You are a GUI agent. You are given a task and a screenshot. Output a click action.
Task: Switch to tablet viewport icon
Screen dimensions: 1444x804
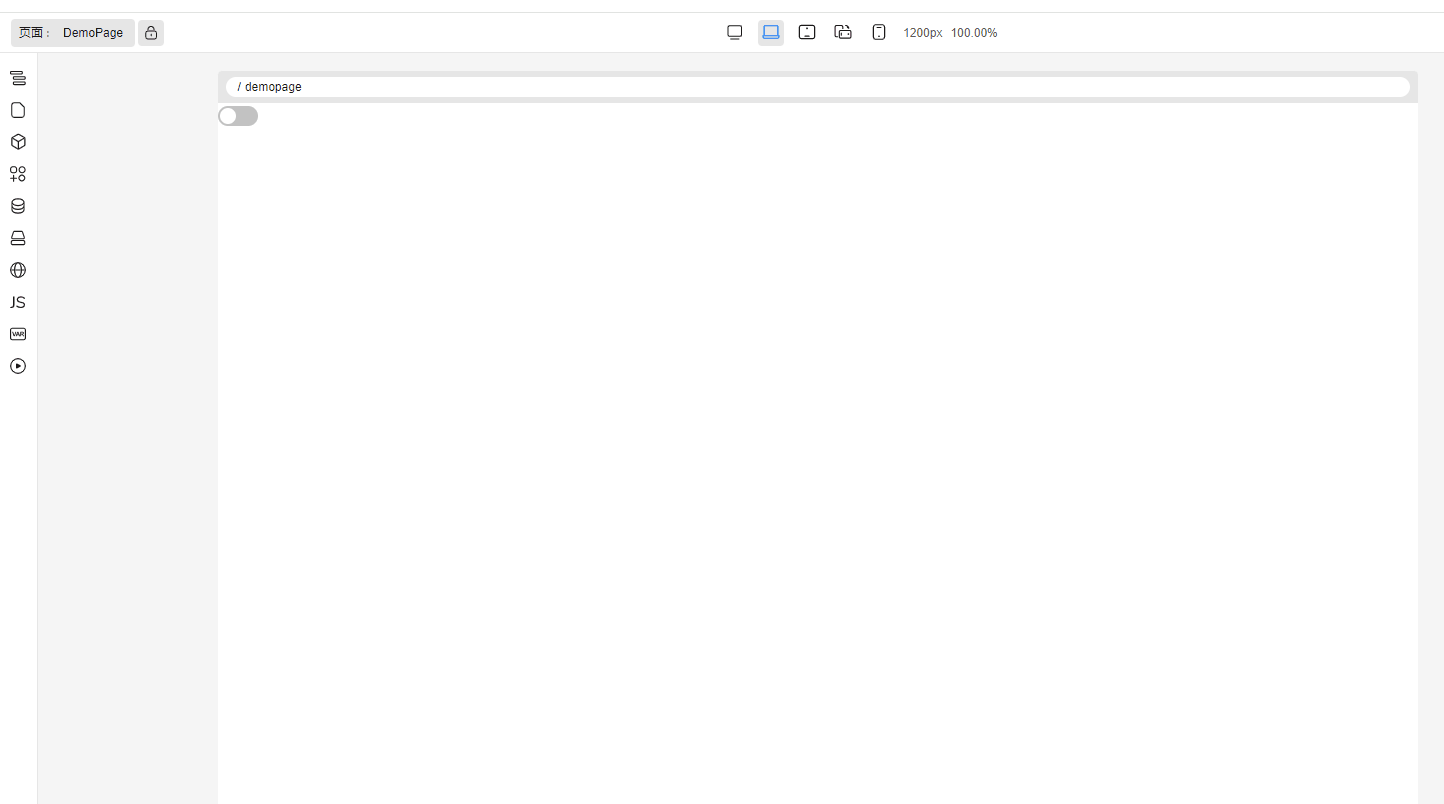(x=807, y=33)
